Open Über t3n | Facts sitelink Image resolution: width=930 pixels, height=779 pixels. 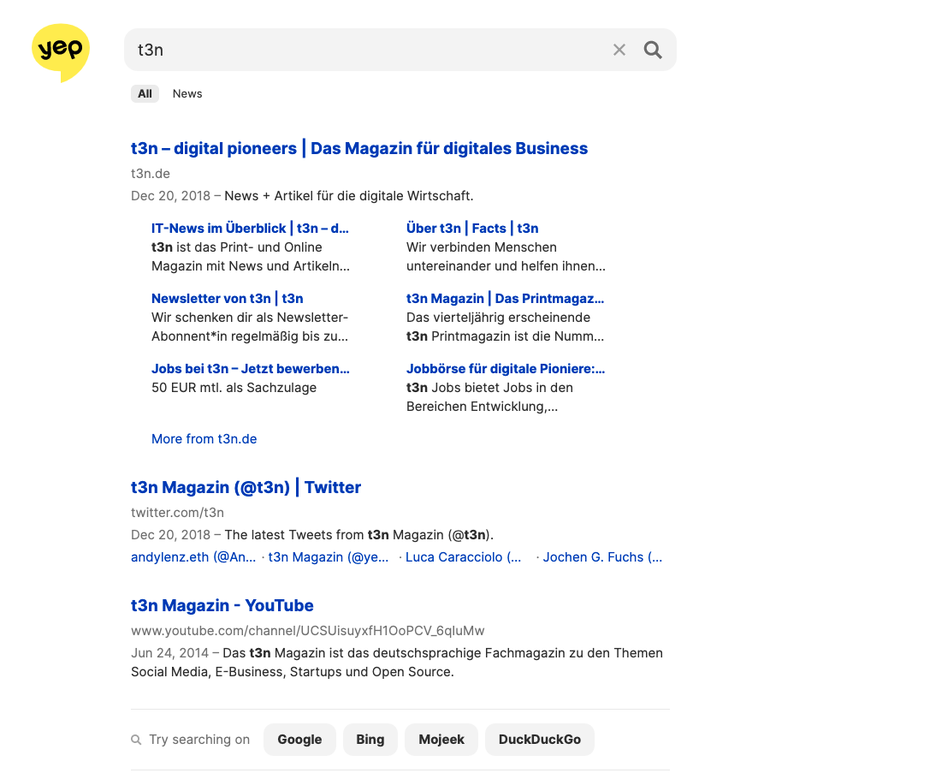coord(472,228)
